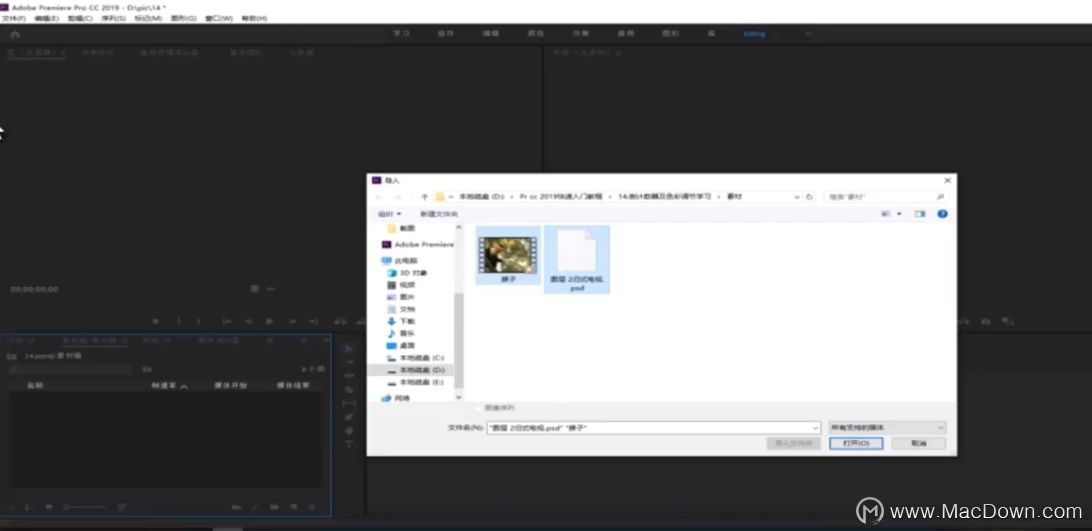1092x531 pixels.
Task: Select the Hand tool
Action: click(349, 431)
